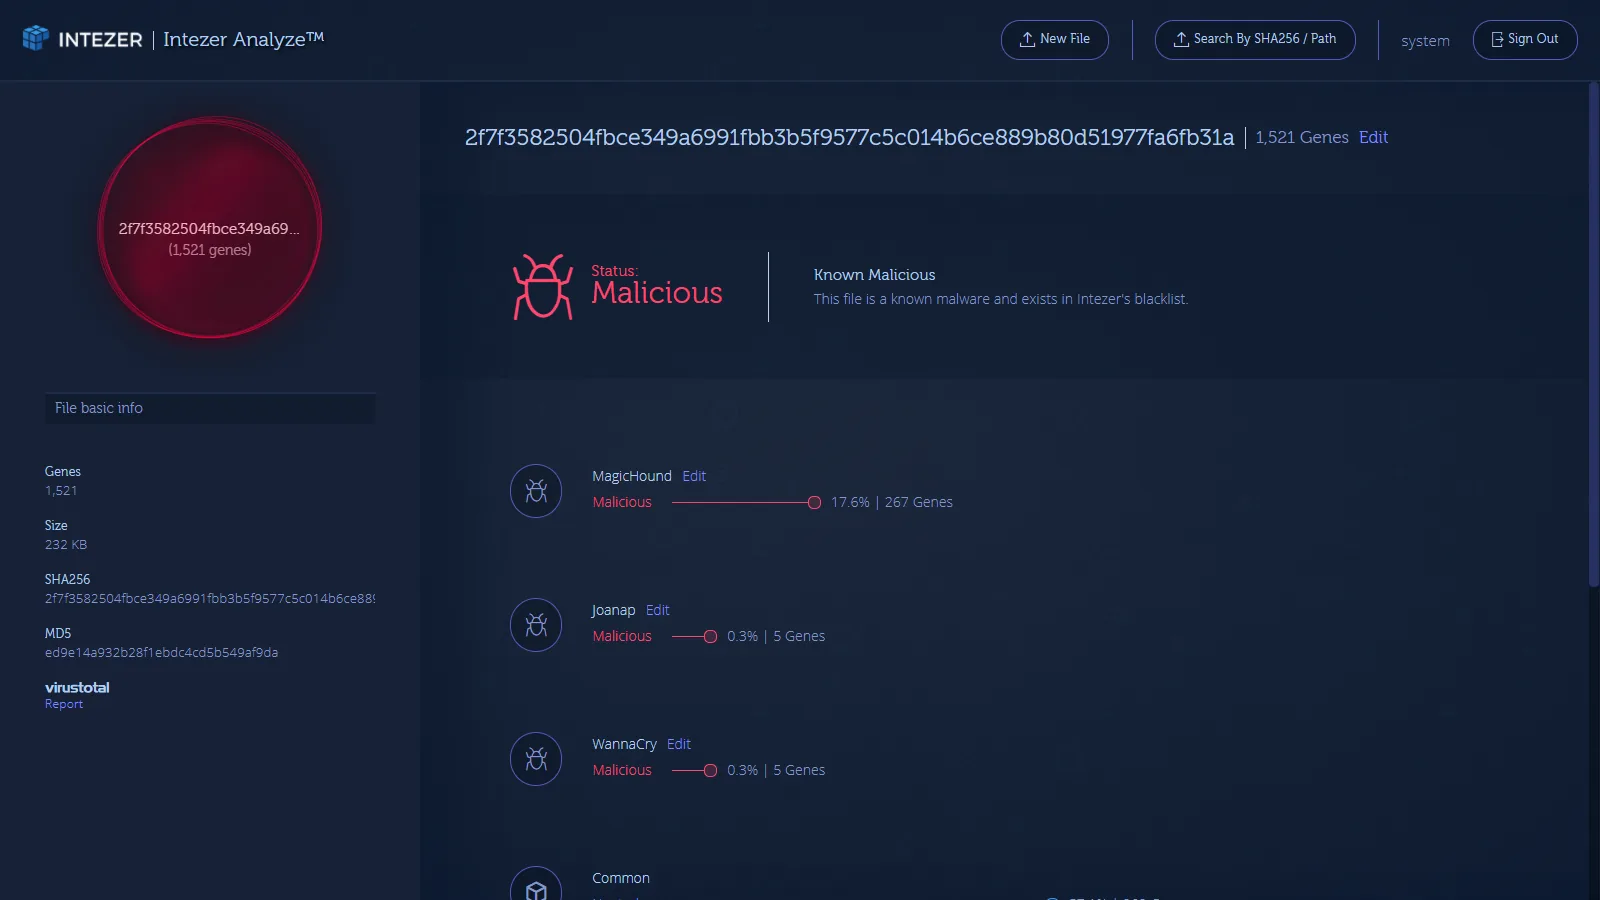Click the Intezer cube logo icon
The height and width of the screenshot is (900, 1600).
point(36,38)
